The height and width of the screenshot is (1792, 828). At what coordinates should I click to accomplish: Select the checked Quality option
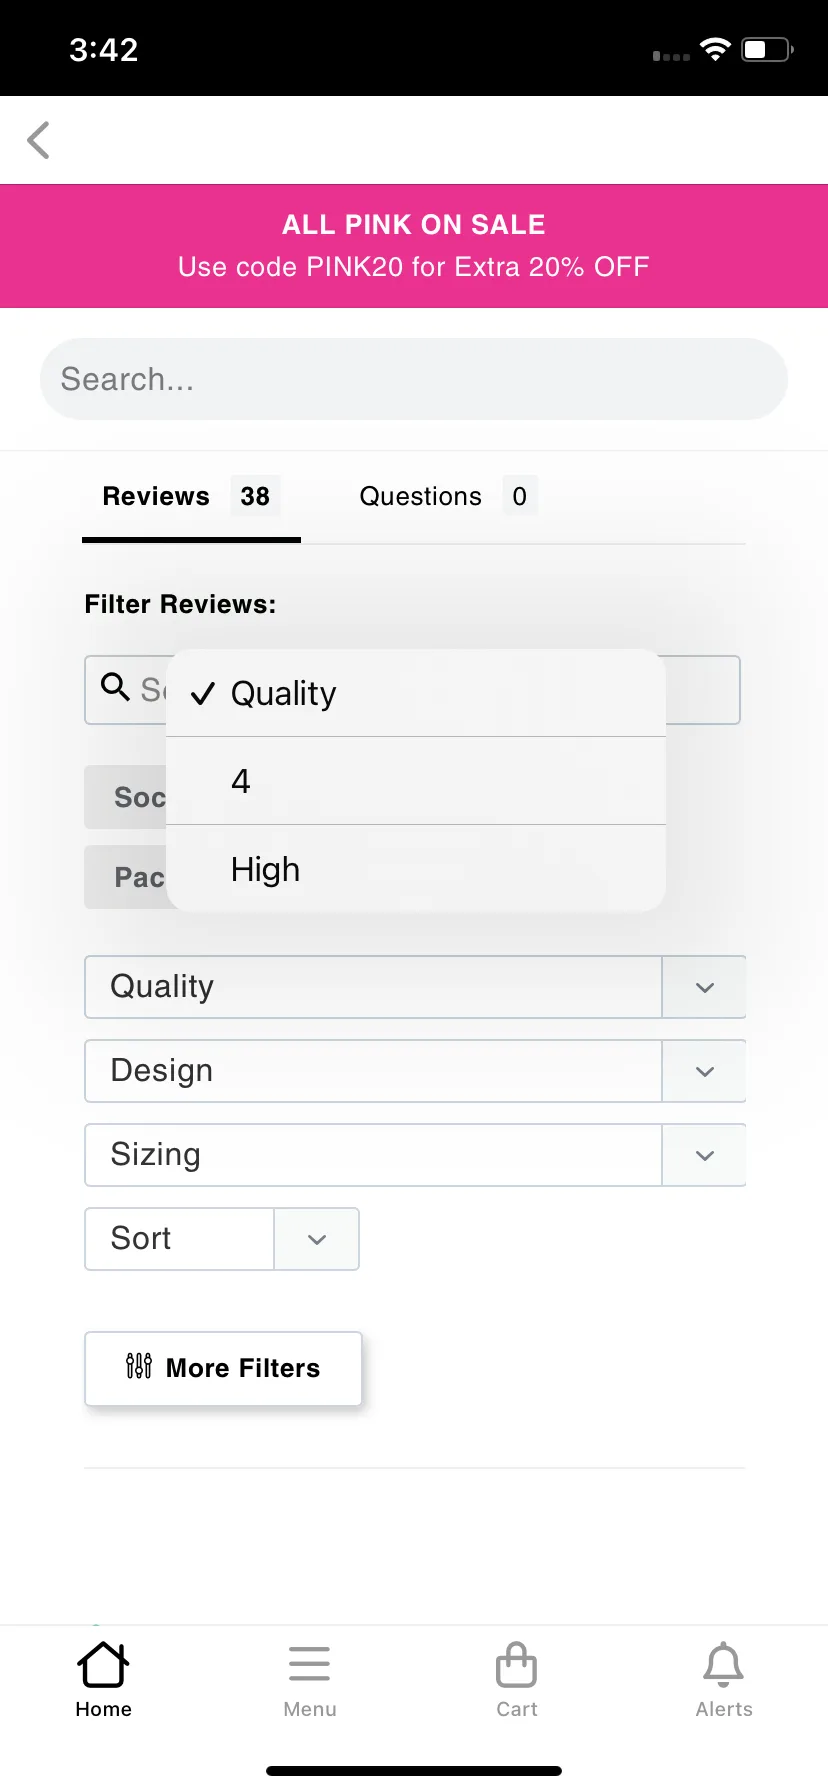point(416,693)
